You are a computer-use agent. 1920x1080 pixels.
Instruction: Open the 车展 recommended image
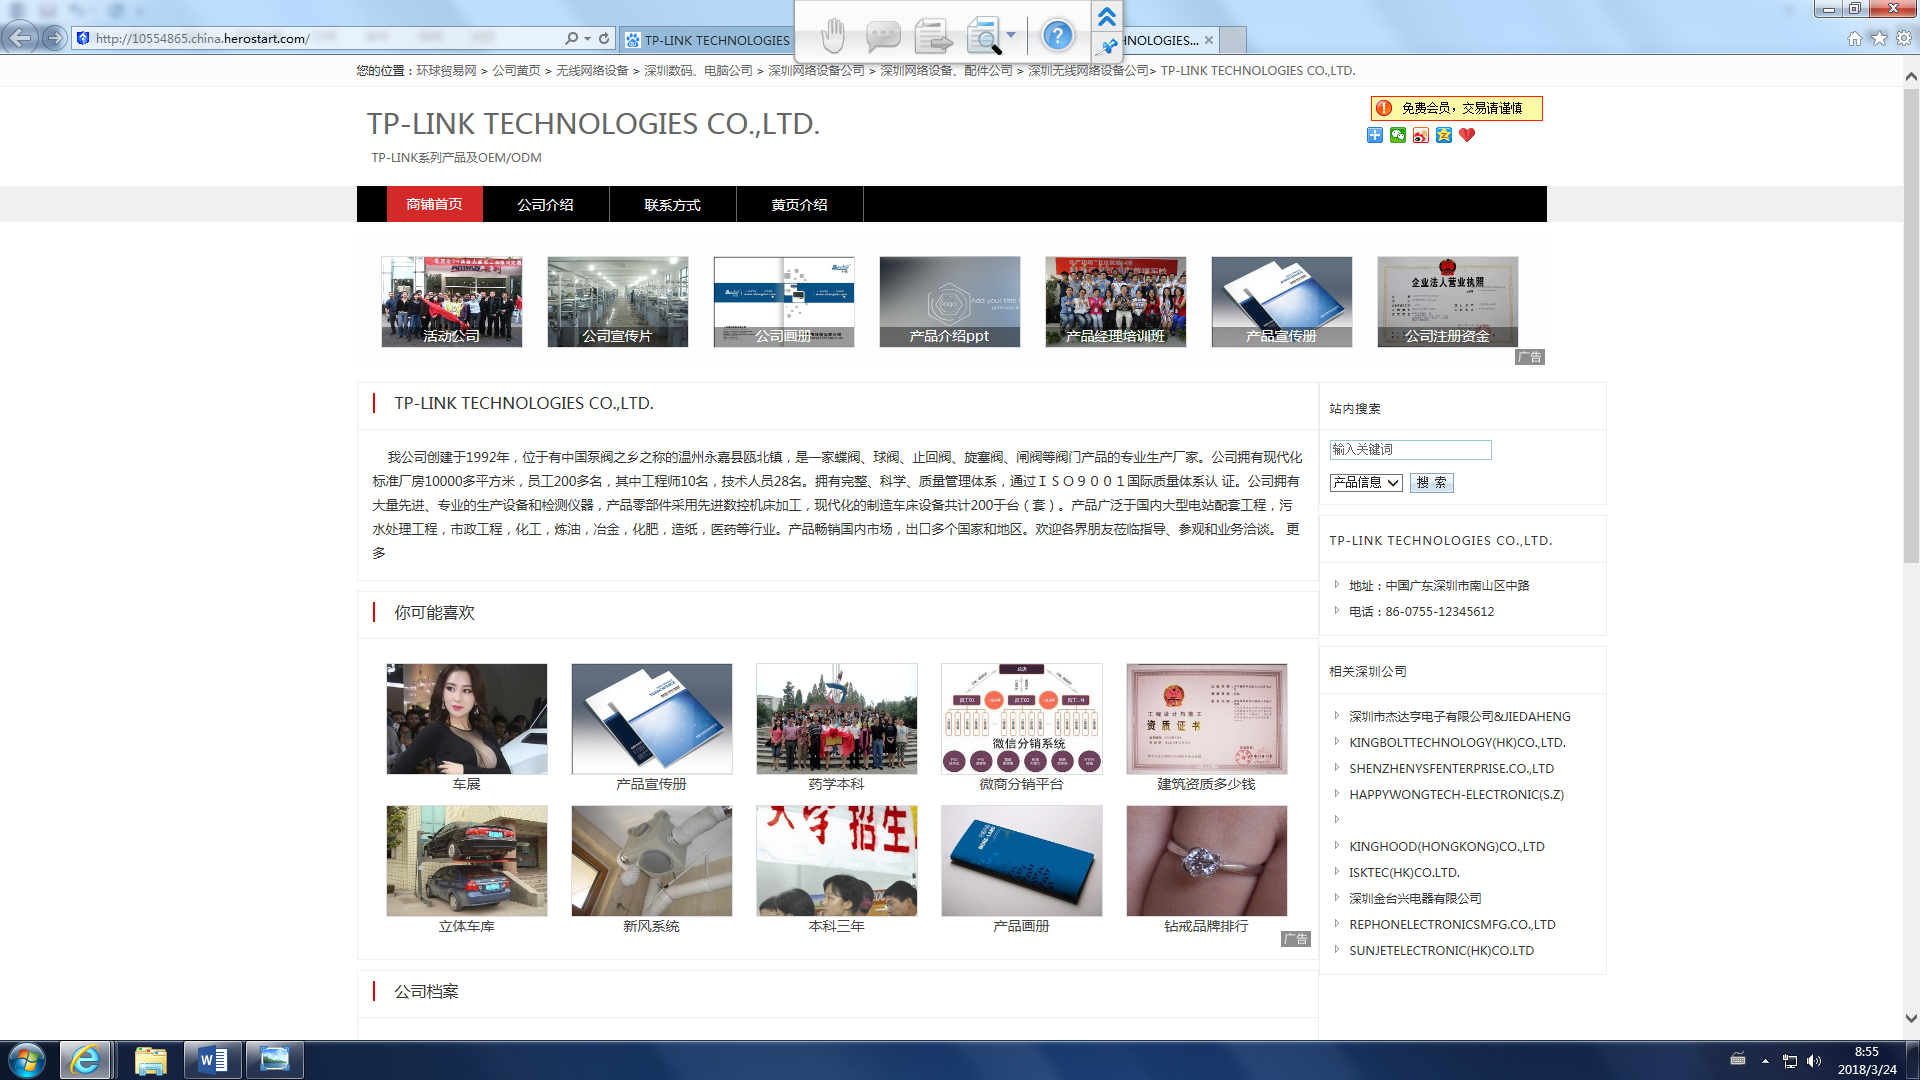[467, 719]
